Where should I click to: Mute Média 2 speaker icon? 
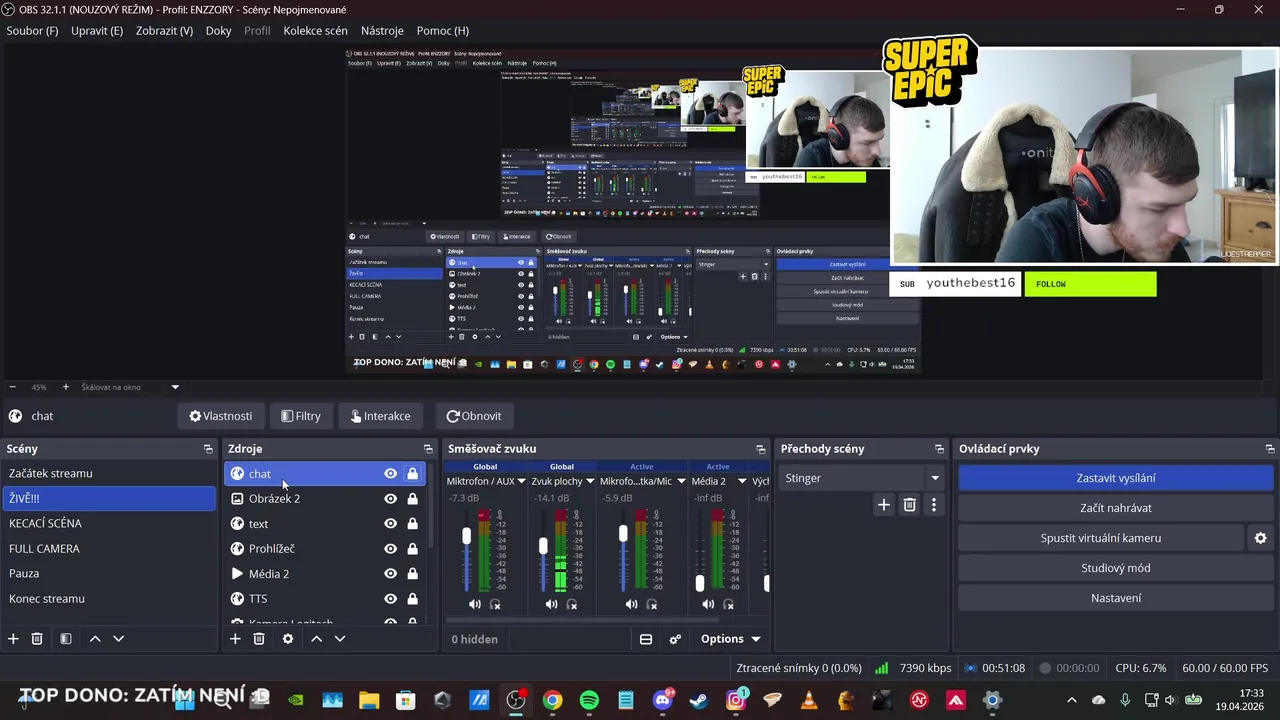tap(708, 604)
